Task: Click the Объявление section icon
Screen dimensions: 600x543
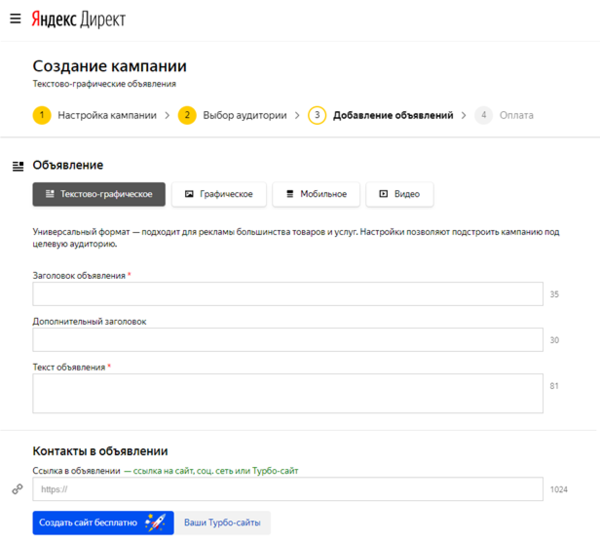Action: 17,165
